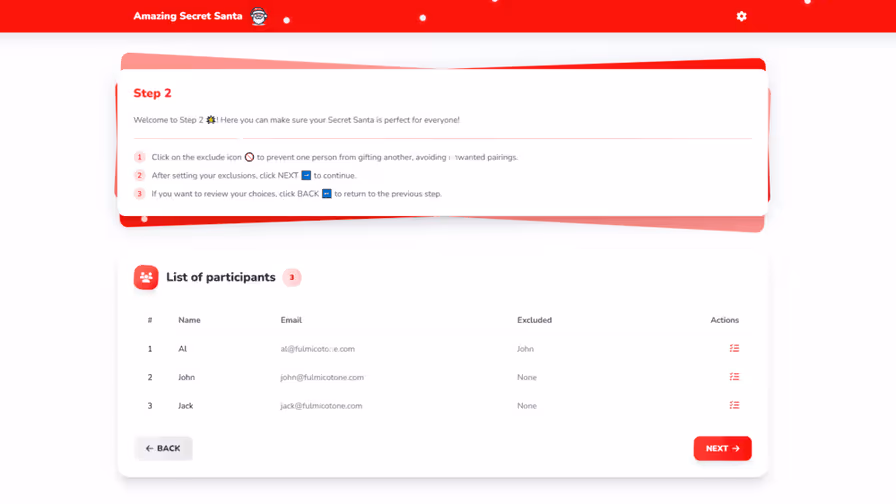
Task: Click the email jack@fulmicotone.com
Action: click(x=321, y=406)
